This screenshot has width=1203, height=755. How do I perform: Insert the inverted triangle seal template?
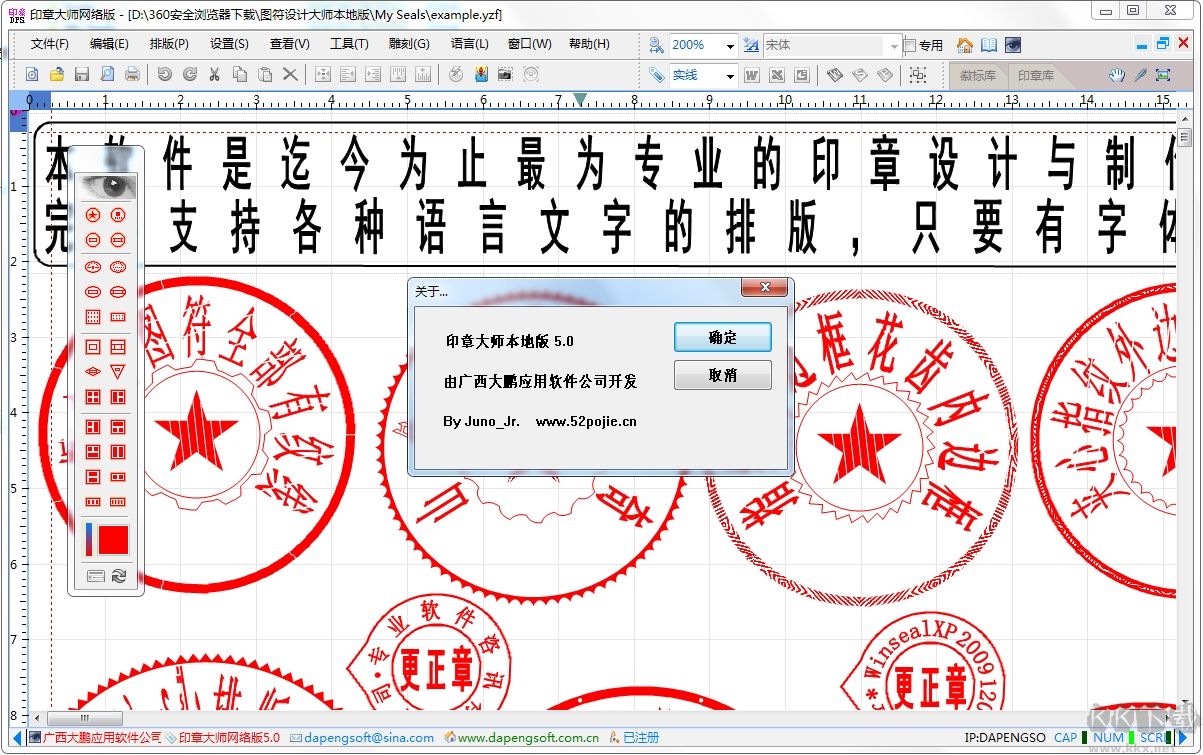[x=118, y=371]
